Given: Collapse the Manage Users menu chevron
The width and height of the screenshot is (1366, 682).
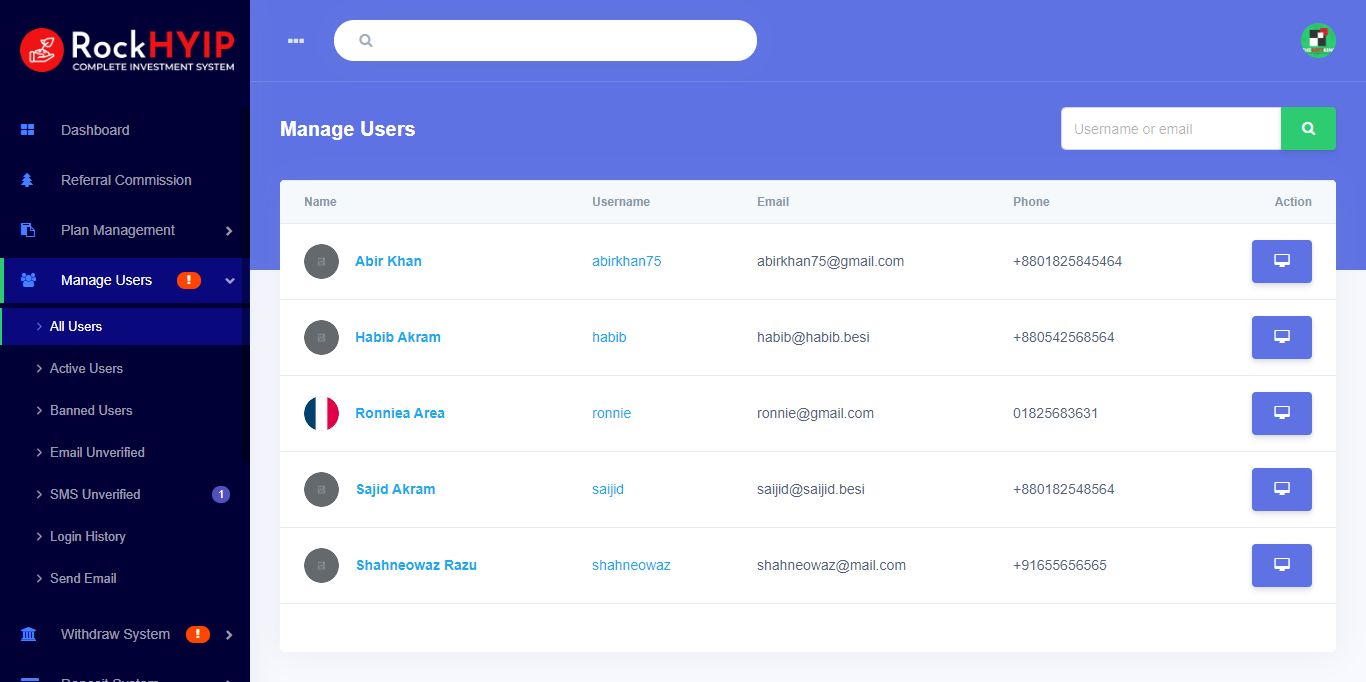Looking at the screenshot, I should pos(230,281).
